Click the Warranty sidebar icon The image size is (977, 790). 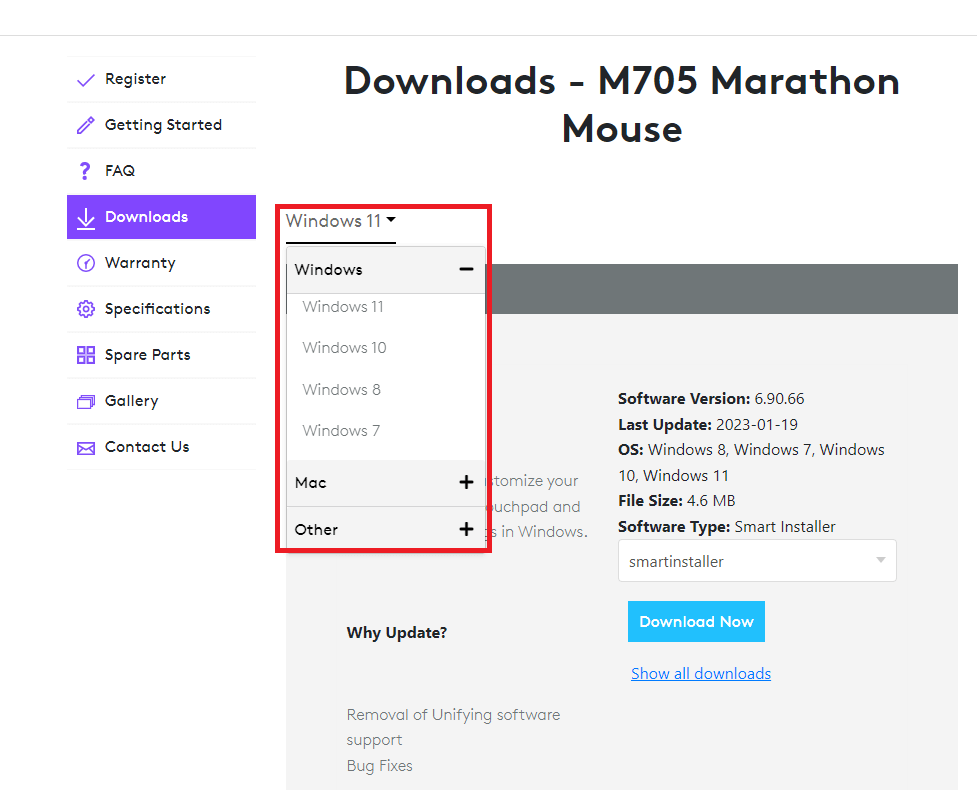point(86,264)
